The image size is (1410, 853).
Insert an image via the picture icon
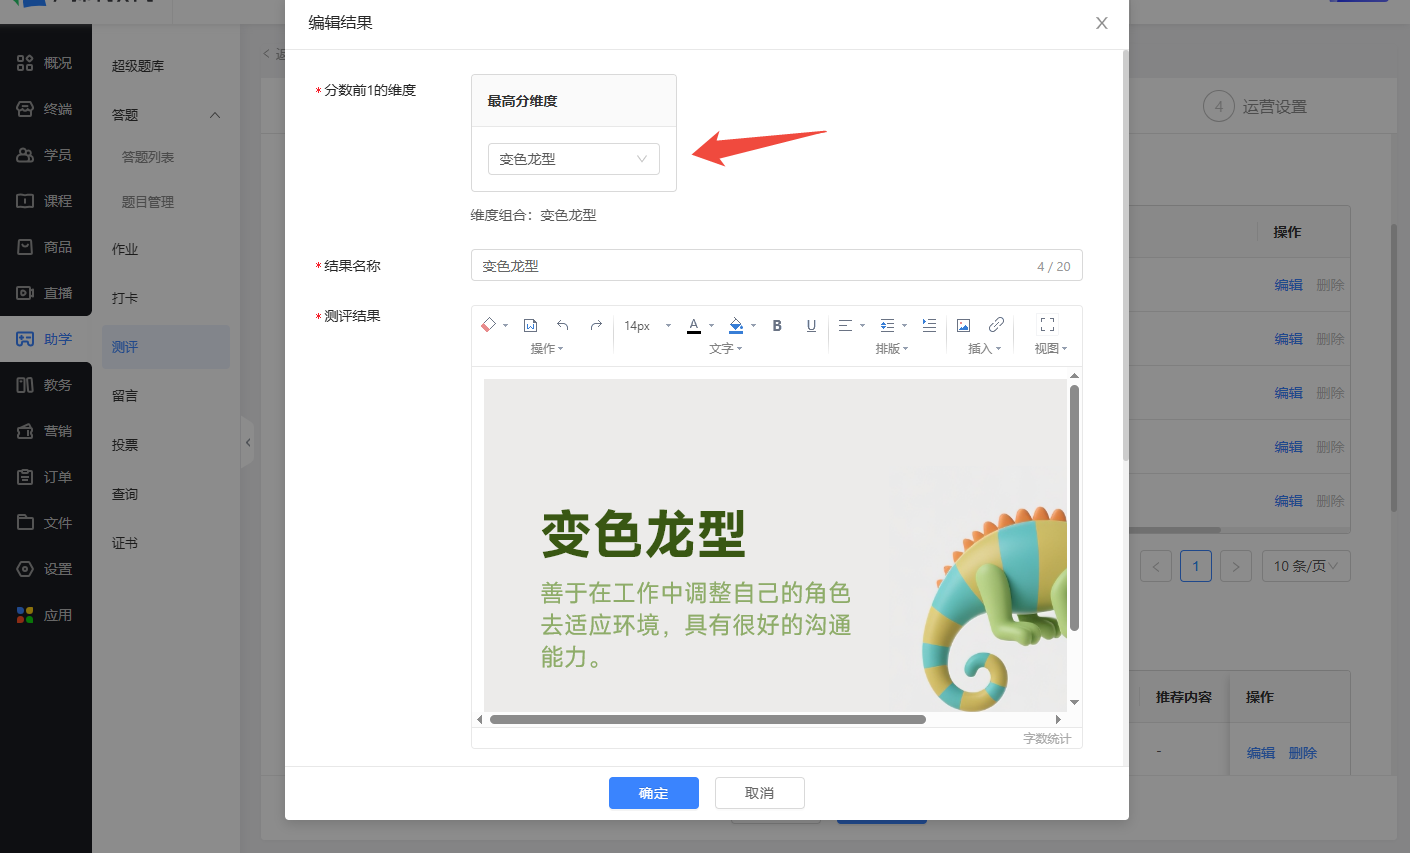pyautogui.click(x=963, y=325)
